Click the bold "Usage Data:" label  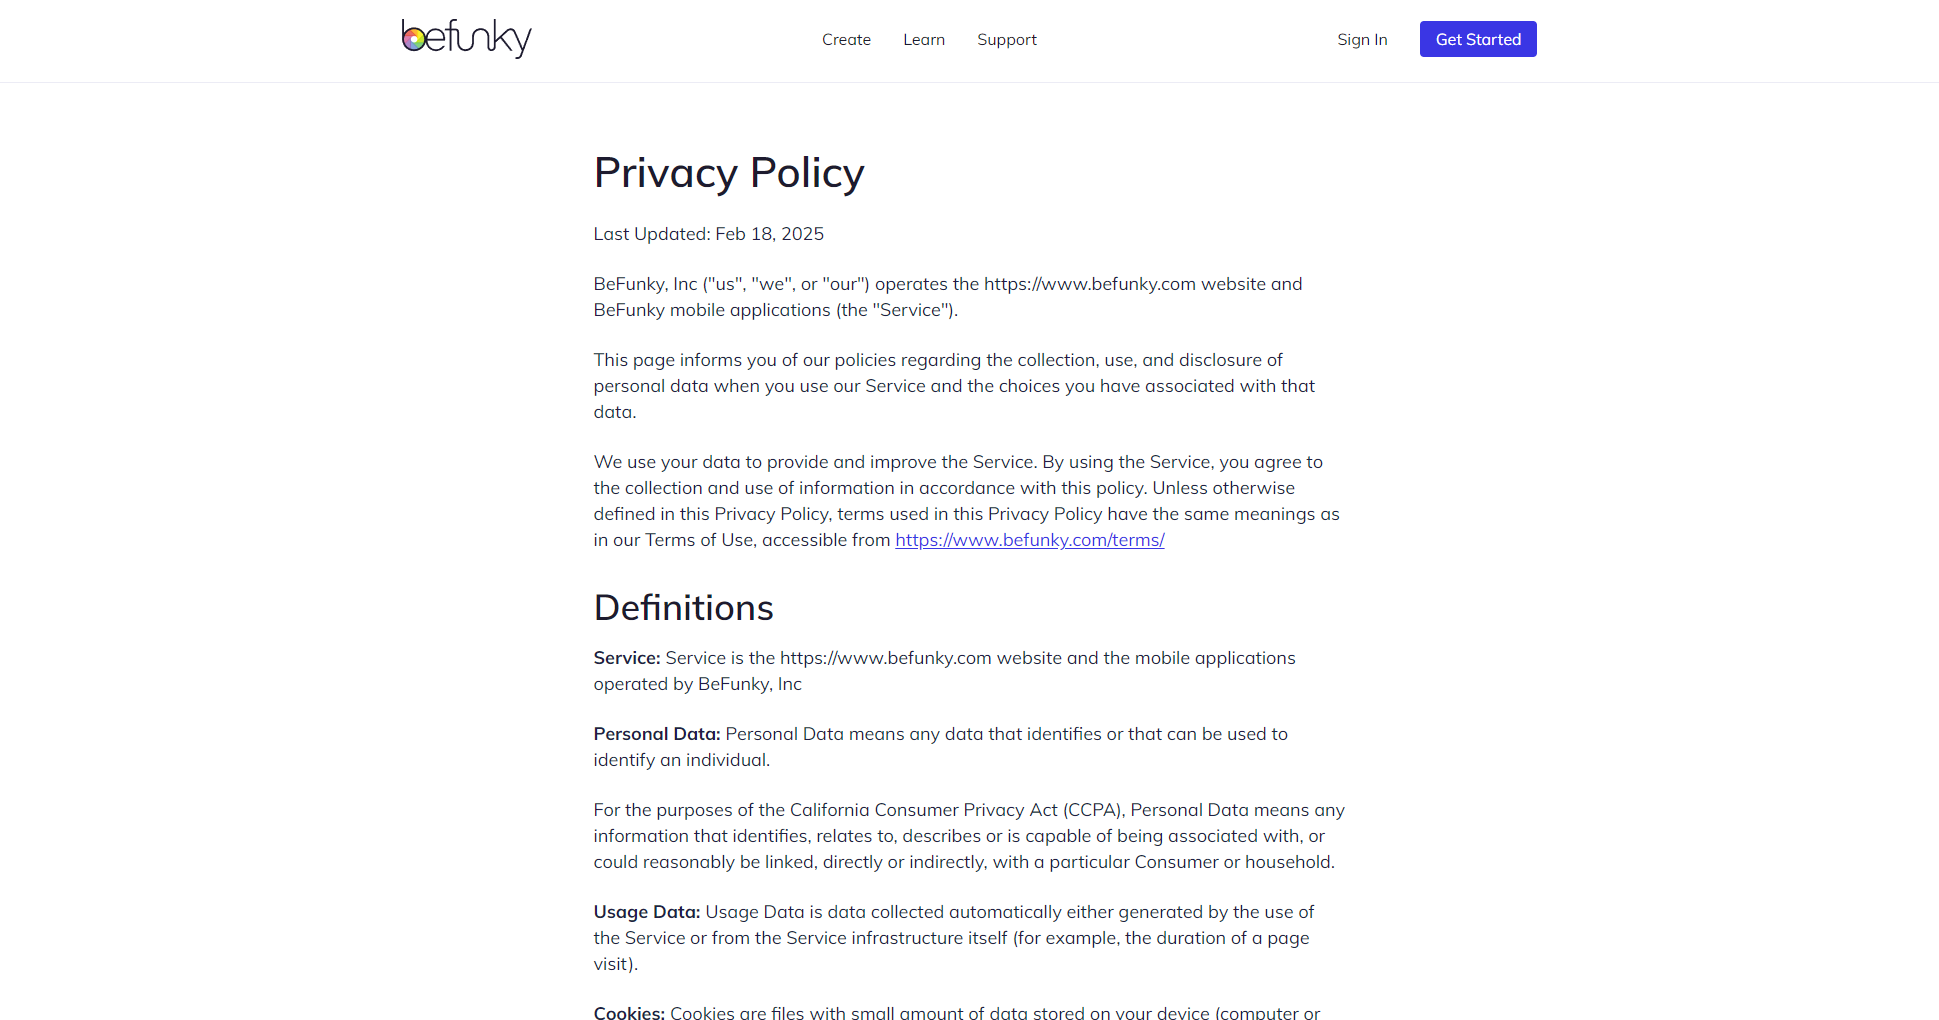646,912
